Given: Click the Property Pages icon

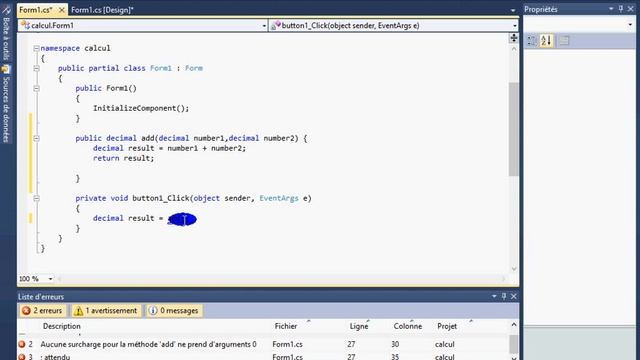Looking at the screenshot, I should point(564,40).
